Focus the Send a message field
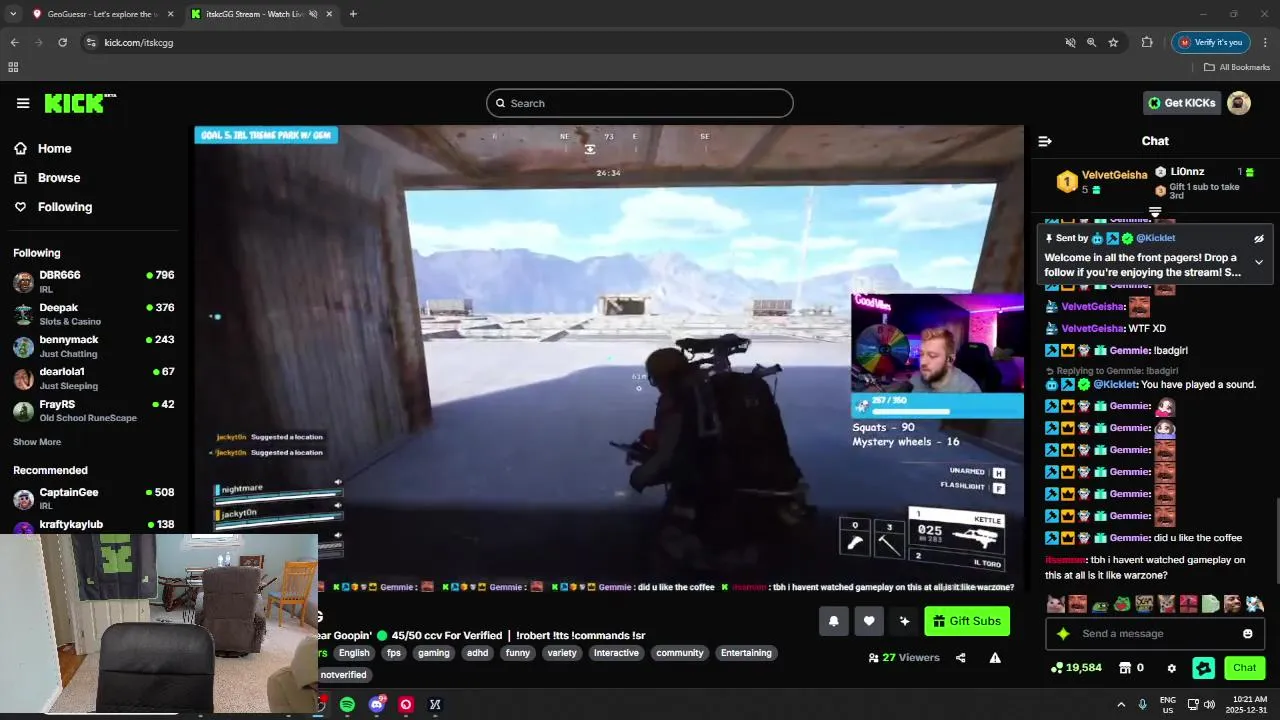Viewport: 1280px width, 720px height. pos(1155,633)
